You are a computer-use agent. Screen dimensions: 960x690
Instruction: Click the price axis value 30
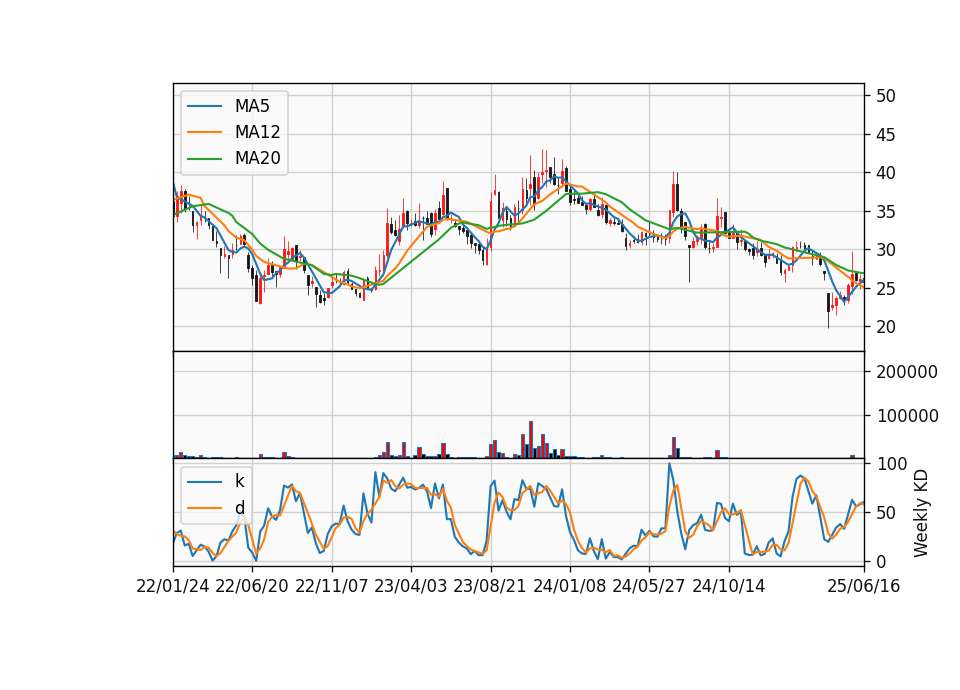tap(886, 250)
